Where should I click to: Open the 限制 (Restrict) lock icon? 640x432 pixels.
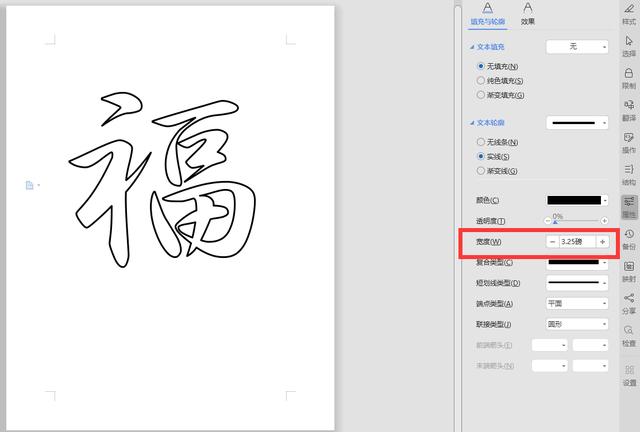(x=629, y=76)
